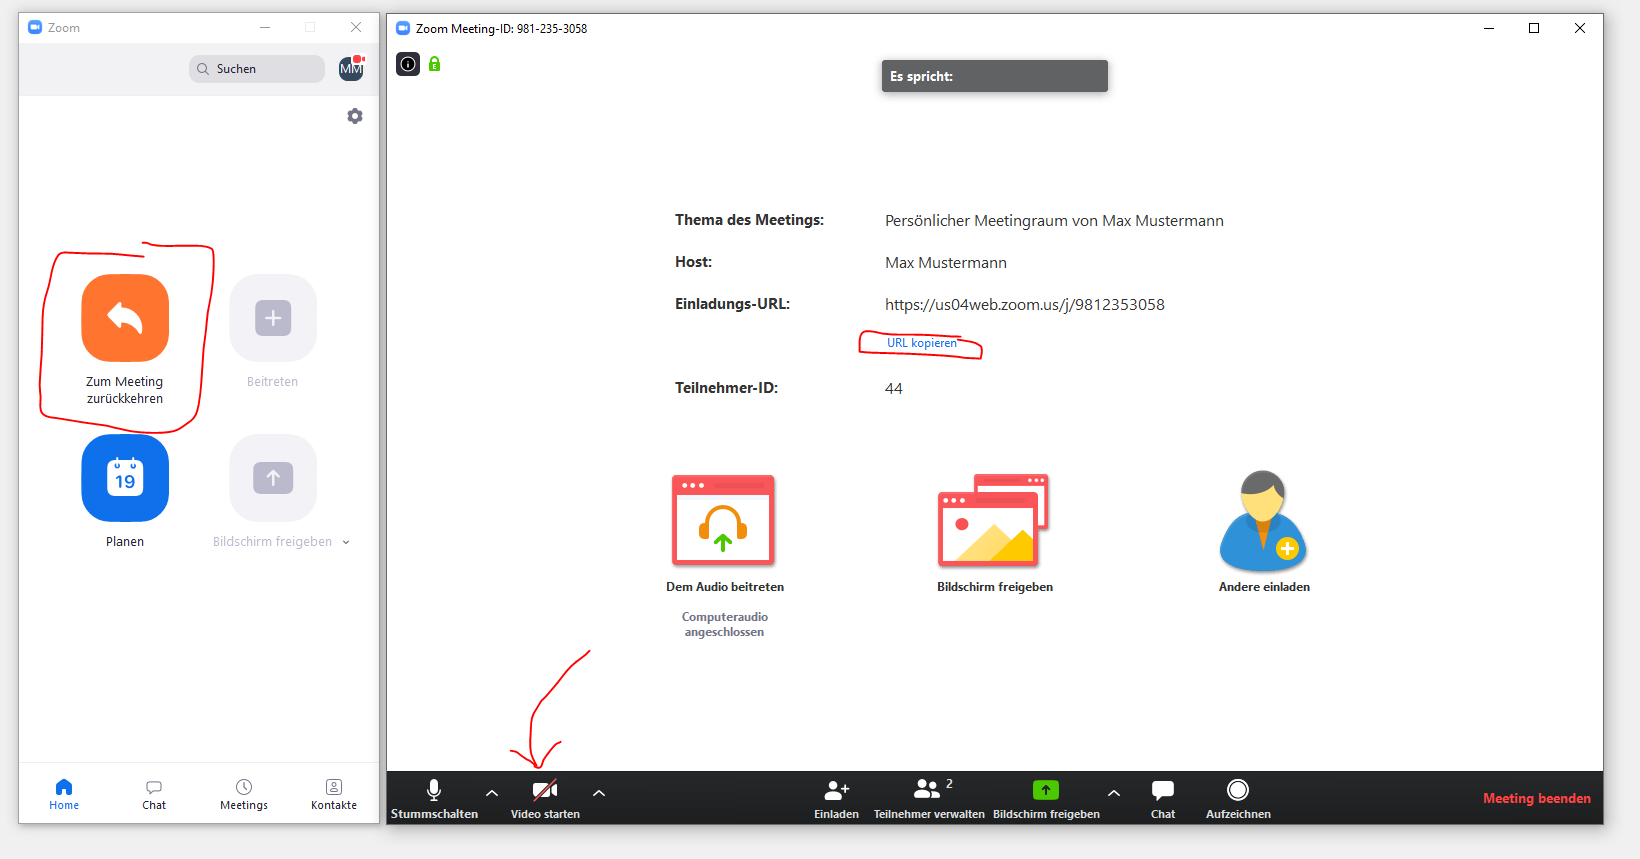
Task: Click the Beitreten plus icon
Action: click(273, 318)
